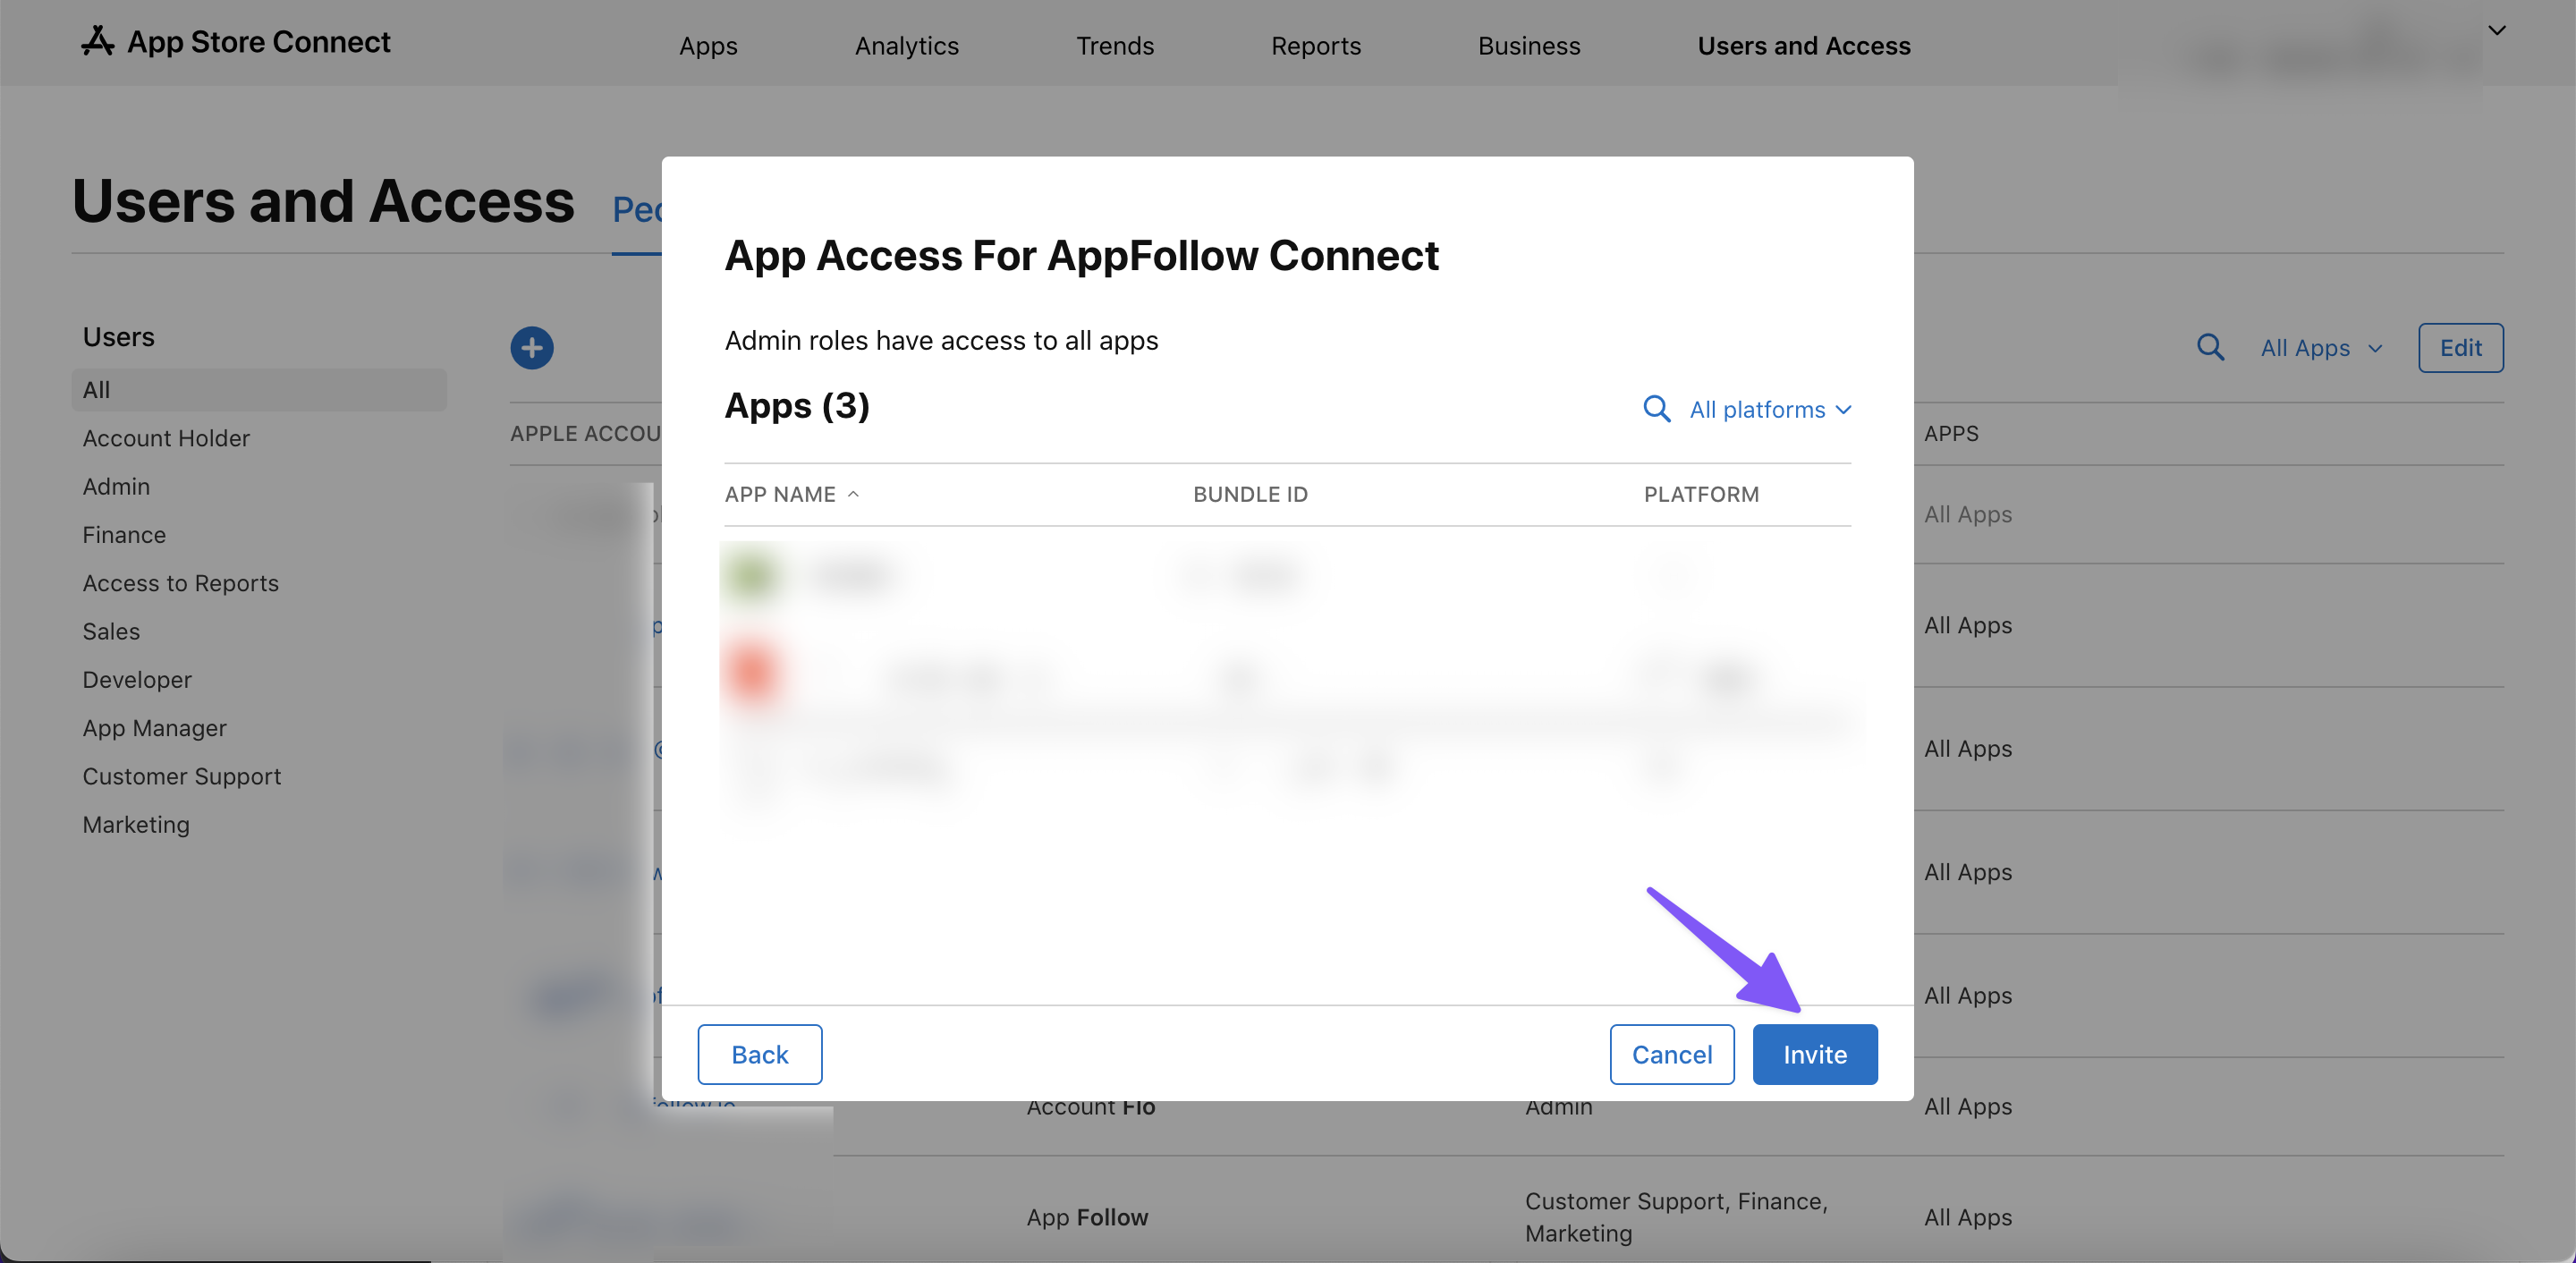Click the Invite button
This screenshot has height=1263, width=2576.
click(x=1814, y=1054)
